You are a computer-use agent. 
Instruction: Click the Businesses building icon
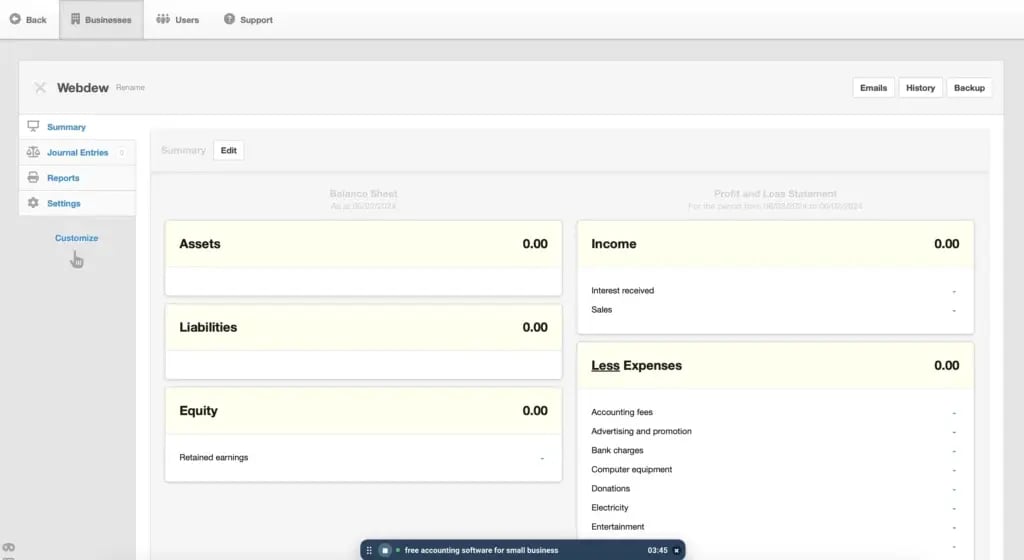pos(75,19)
